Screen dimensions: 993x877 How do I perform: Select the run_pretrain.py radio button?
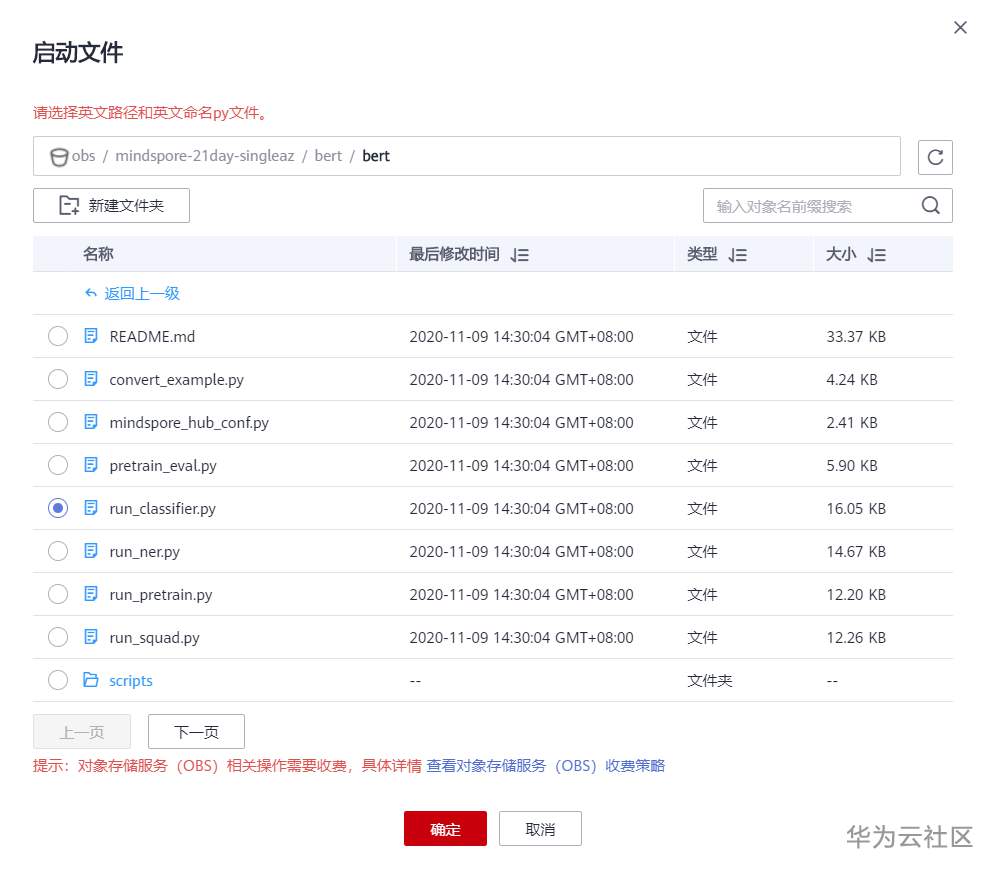(x=58, y=594)
